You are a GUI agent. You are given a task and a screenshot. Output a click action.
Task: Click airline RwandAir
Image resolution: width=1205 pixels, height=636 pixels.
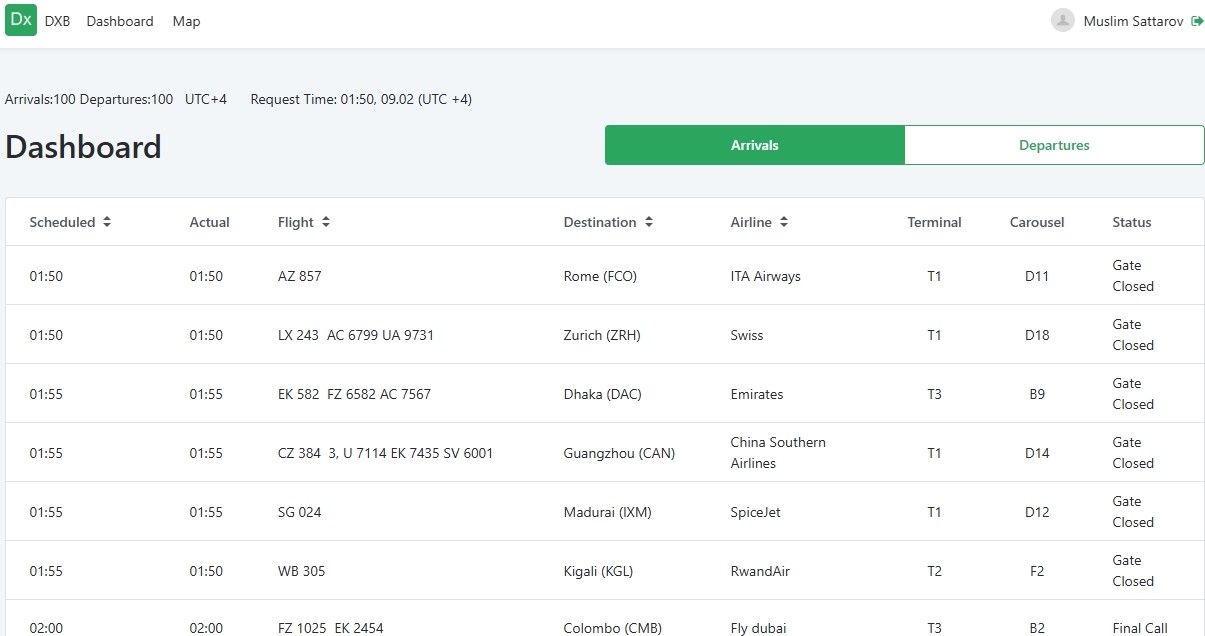pos(760,571)
